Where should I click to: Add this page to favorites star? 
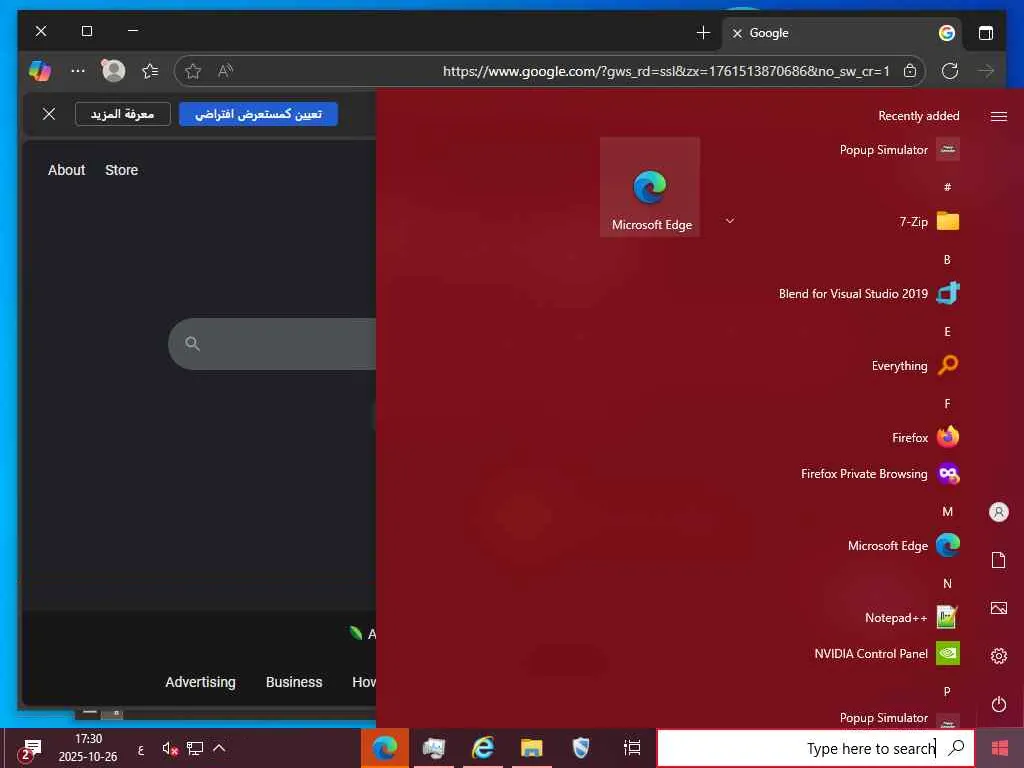click(193, 71)
